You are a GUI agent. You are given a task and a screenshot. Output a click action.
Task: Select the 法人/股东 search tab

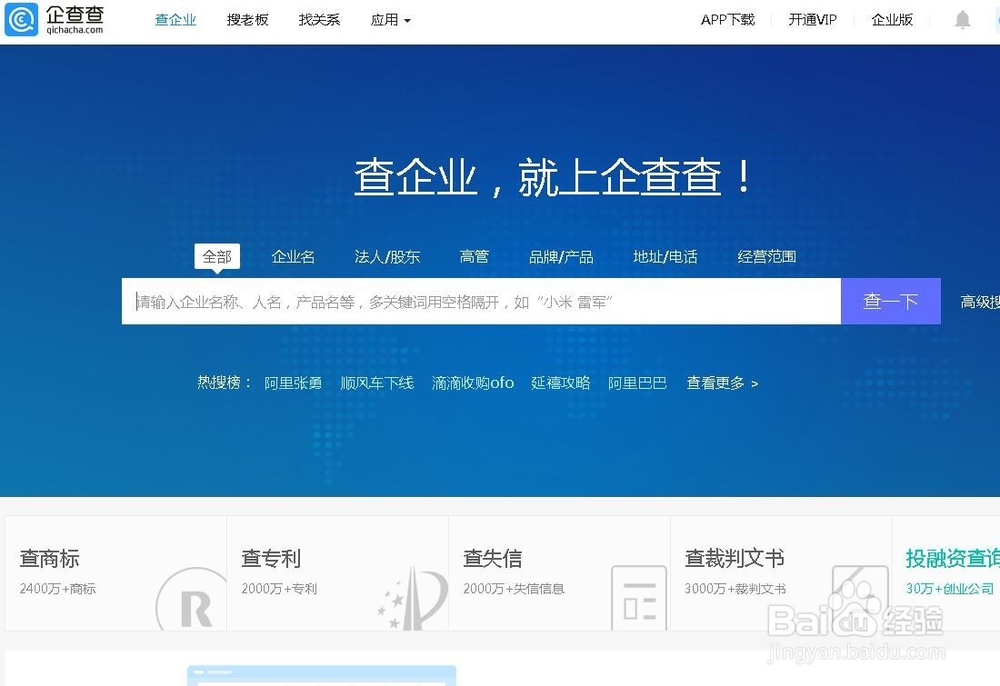(387, 256)
